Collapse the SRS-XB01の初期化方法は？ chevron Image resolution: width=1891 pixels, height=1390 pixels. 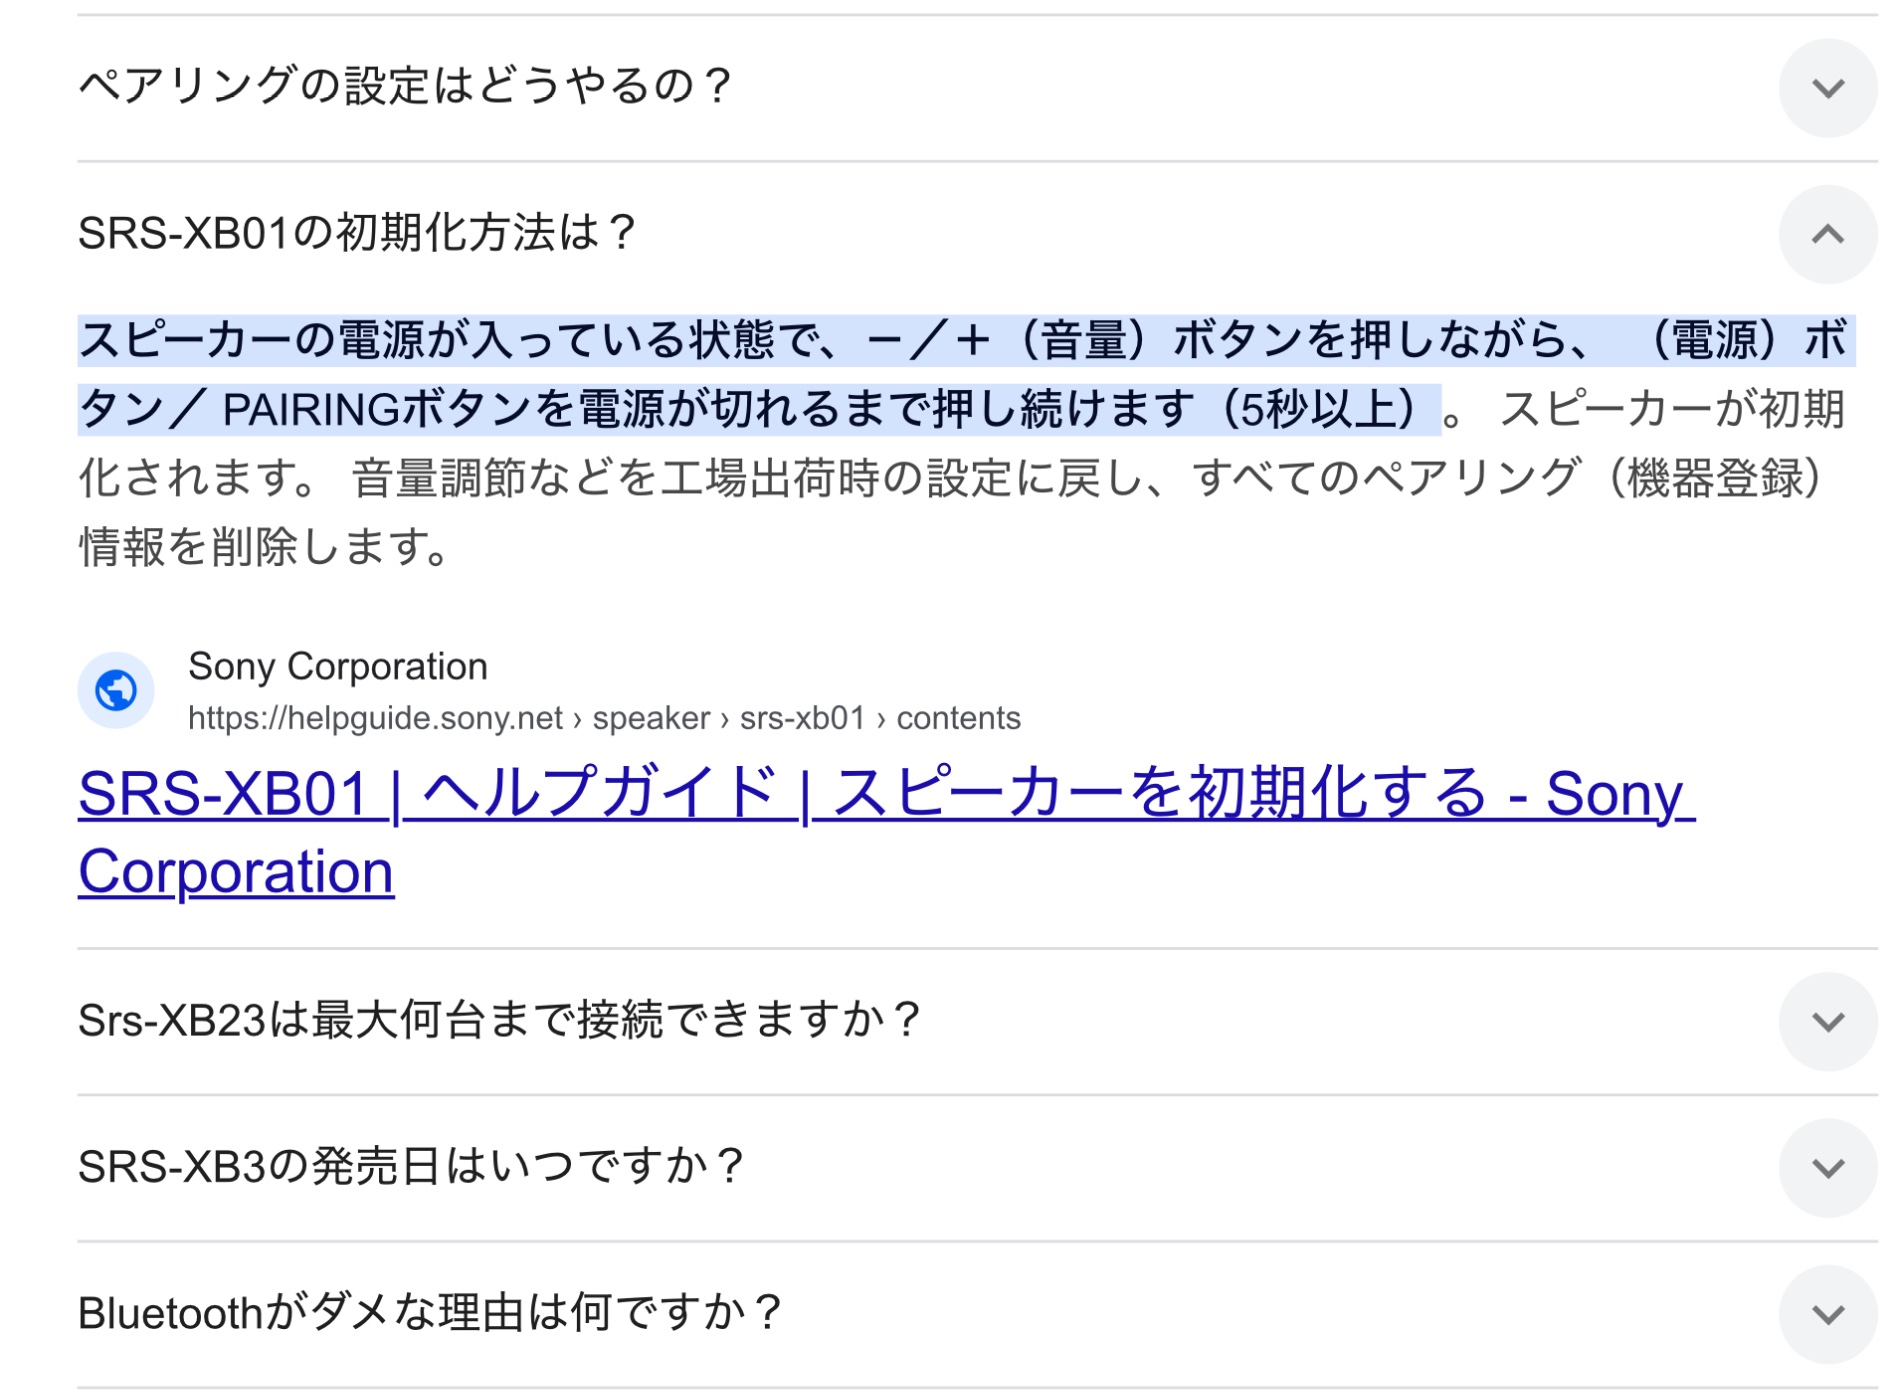[1826, 234]
